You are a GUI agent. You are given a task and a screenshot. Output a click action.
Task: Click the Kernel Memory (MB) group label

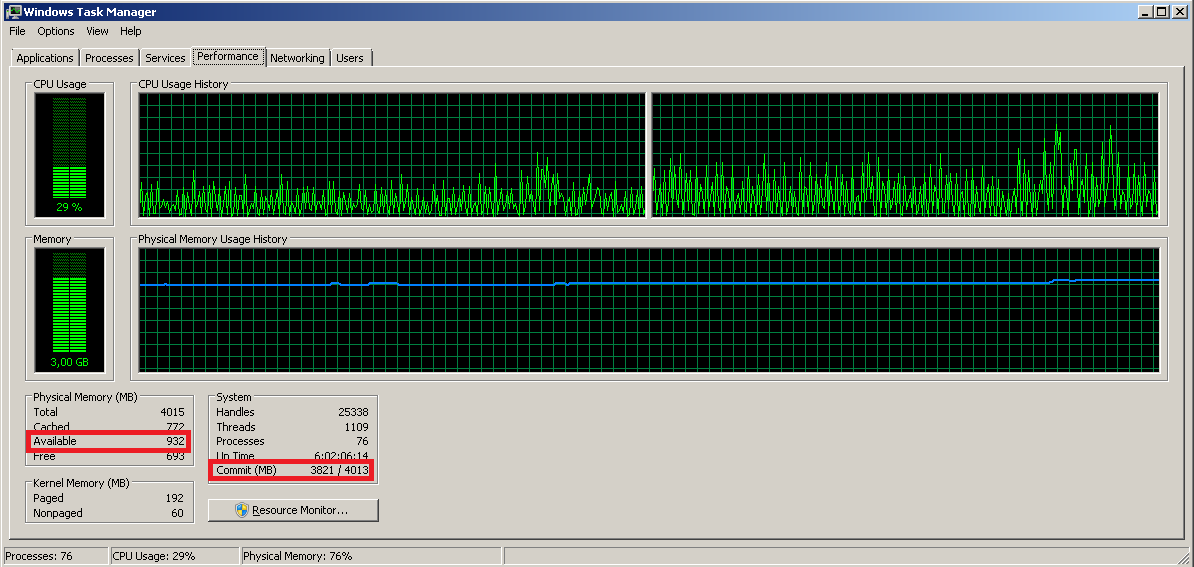[81, 483]
